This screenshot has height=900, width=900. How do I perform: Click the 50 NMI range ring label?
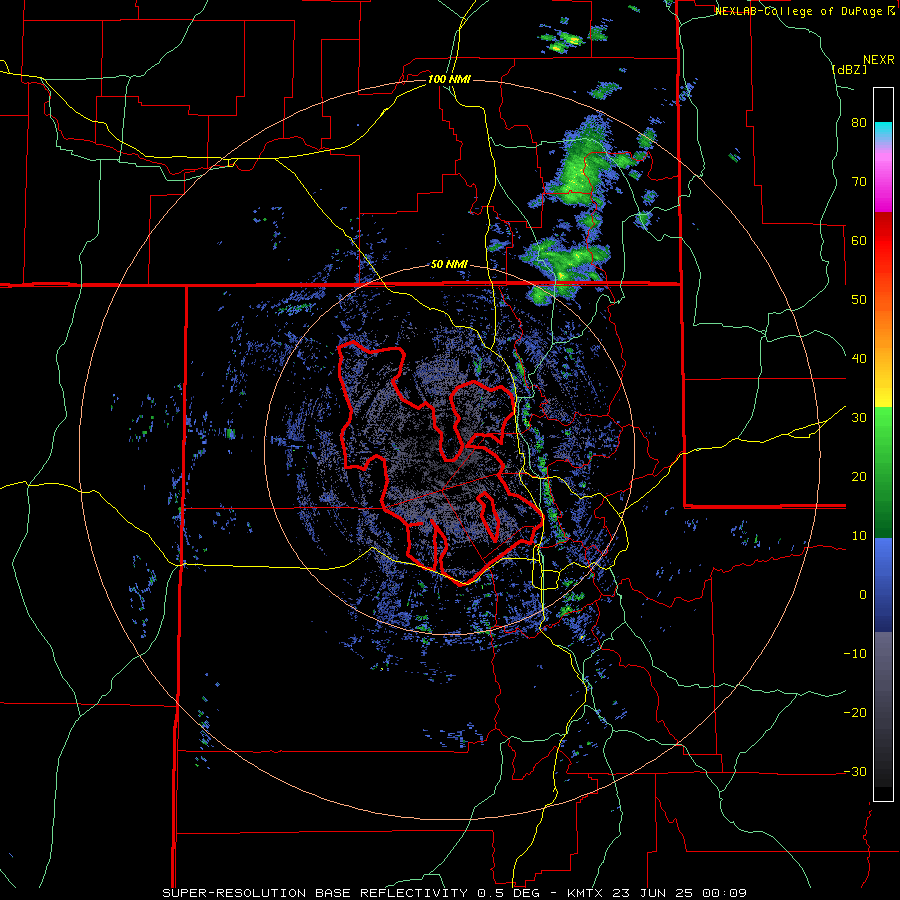click(449, 265)
